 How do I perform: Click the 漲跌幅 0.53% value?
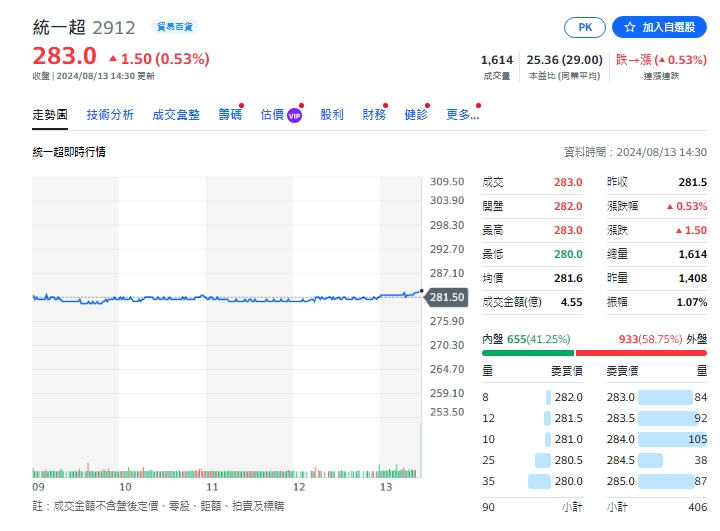click(x=687, y=206)
